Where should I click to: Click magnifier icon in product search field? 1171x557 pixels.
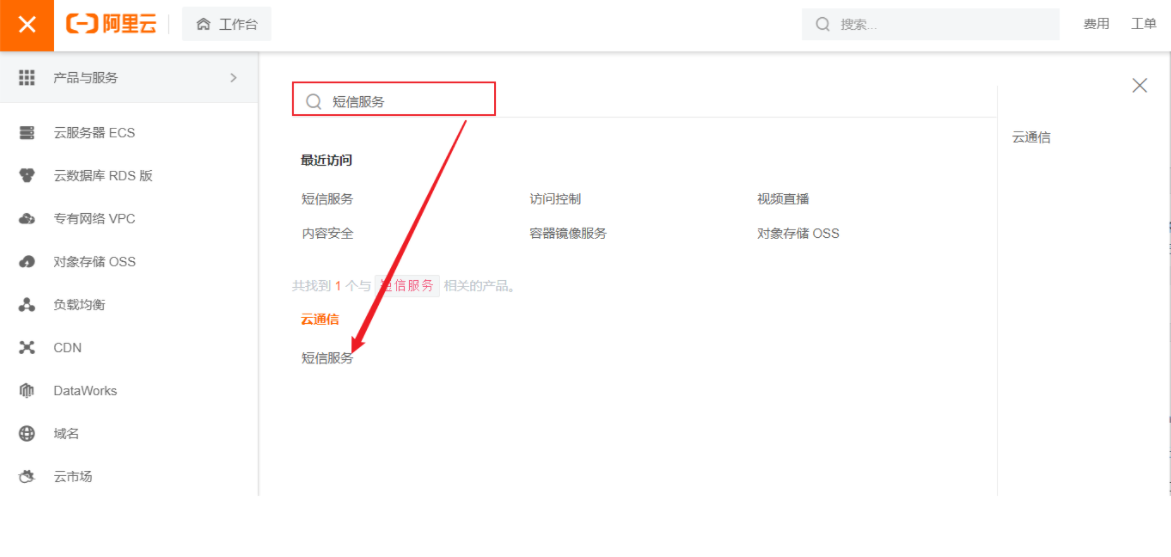(x=314, y=102)
